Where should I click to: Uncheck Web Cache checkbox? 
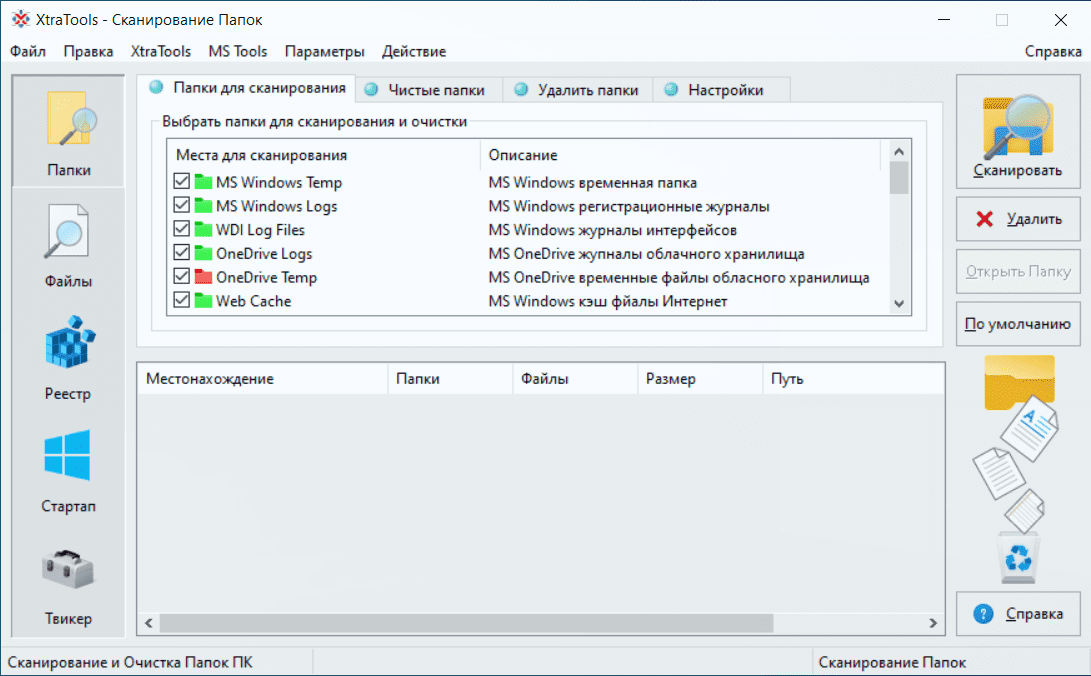[182, 300]
